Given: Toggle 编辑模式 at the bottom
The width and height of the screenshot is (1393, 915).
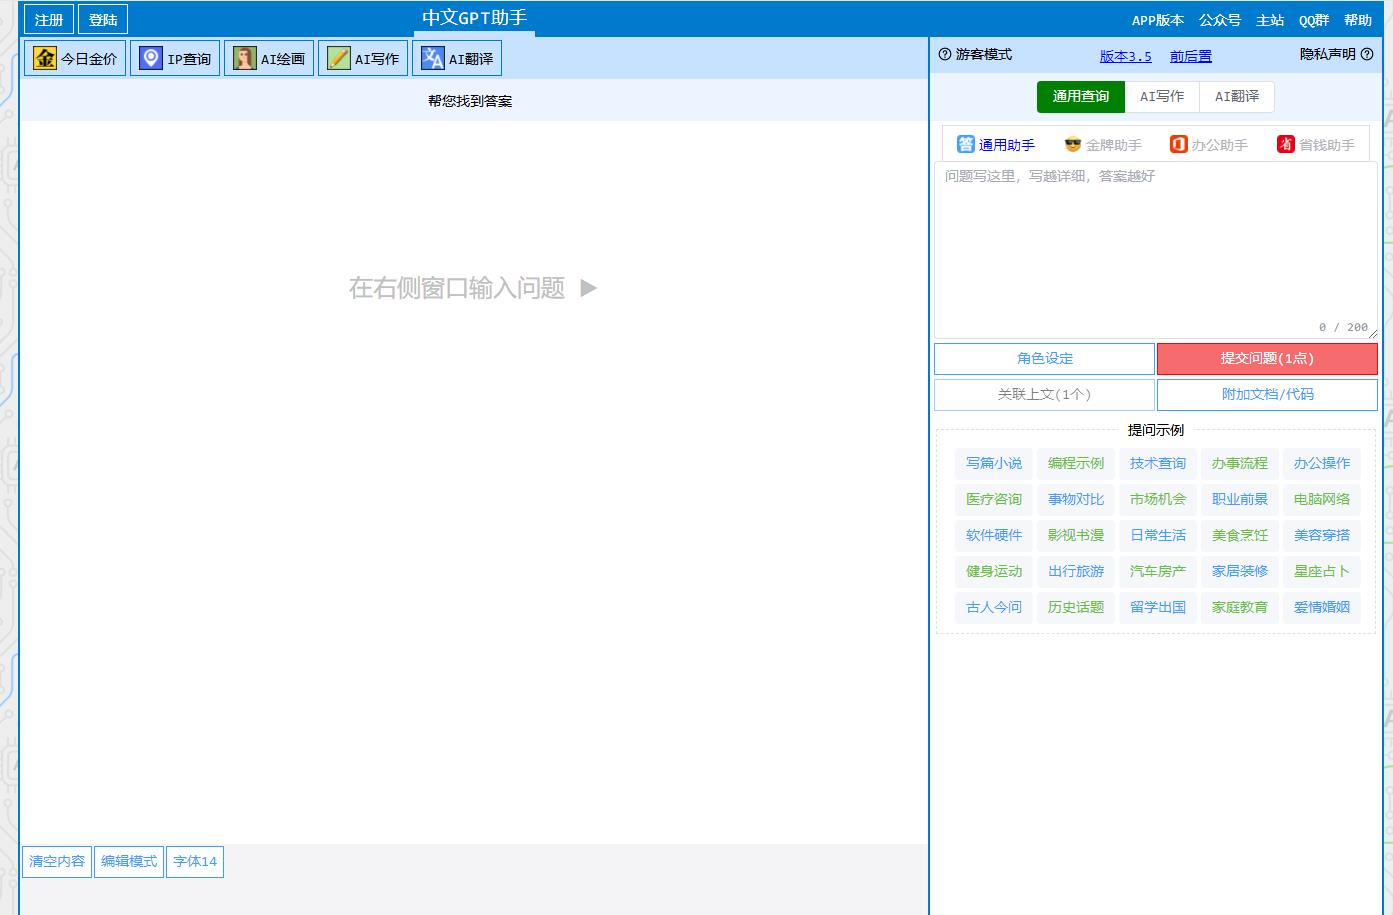Looking at the screenshot, I should (129, 862).
